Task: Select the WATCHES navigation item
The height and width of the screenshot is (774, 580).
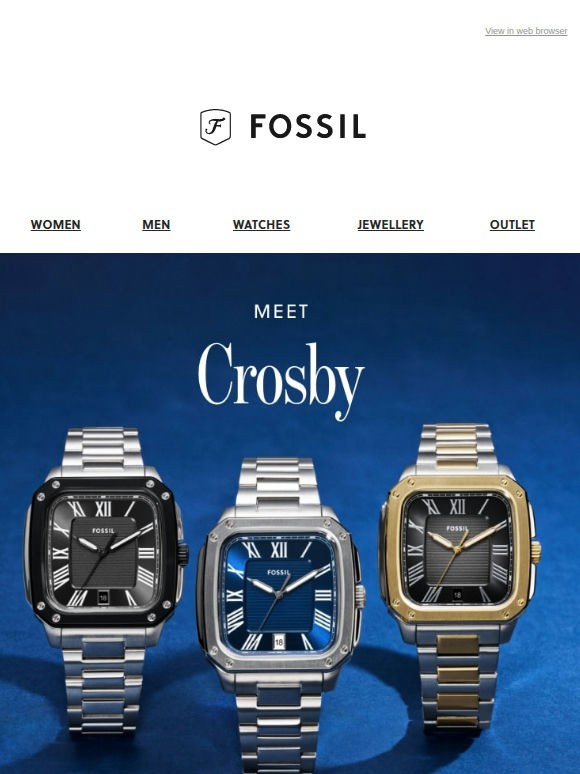Action: [x=261, y=225]
